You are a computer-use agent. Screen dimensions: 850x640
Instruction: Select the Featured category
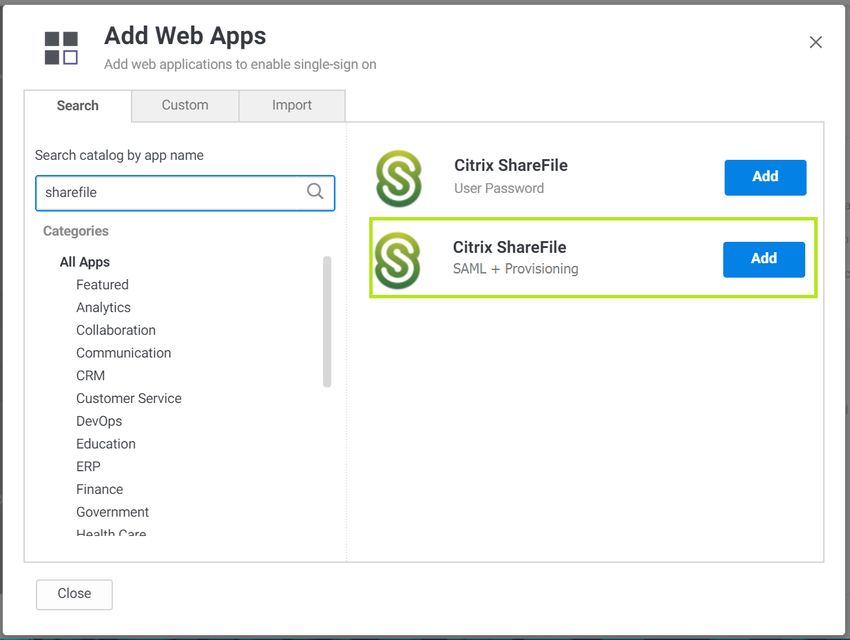click(x=102, y=285)
